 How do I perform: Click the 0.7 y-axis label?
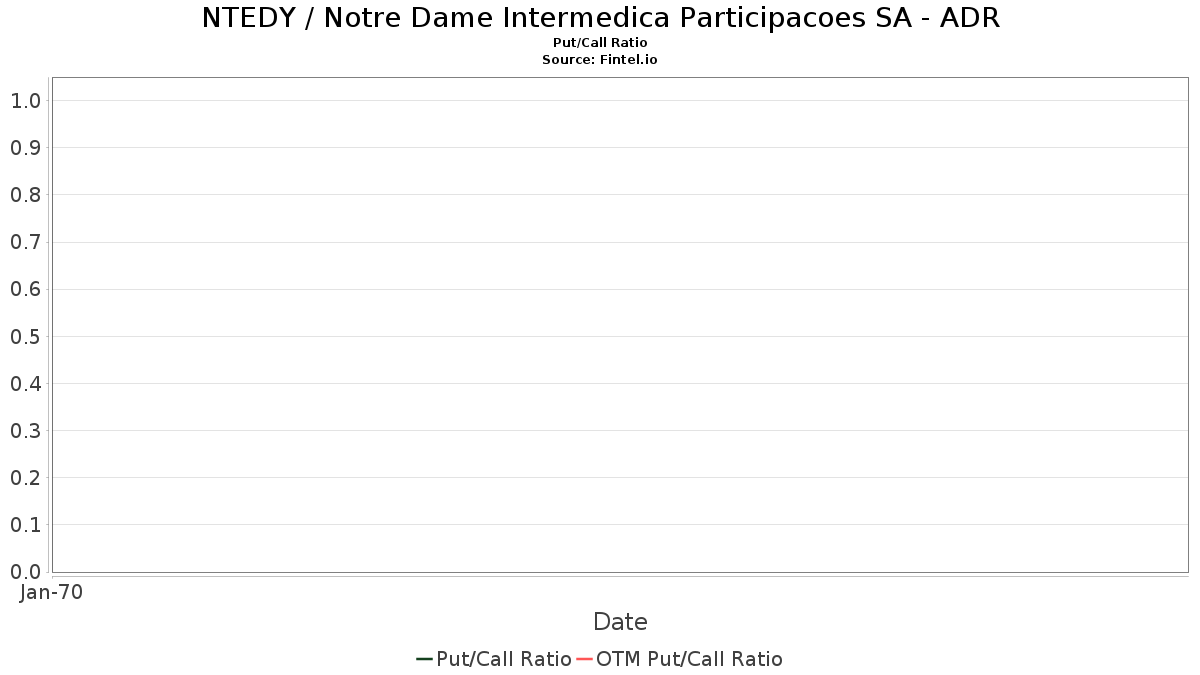click(25, 242)
